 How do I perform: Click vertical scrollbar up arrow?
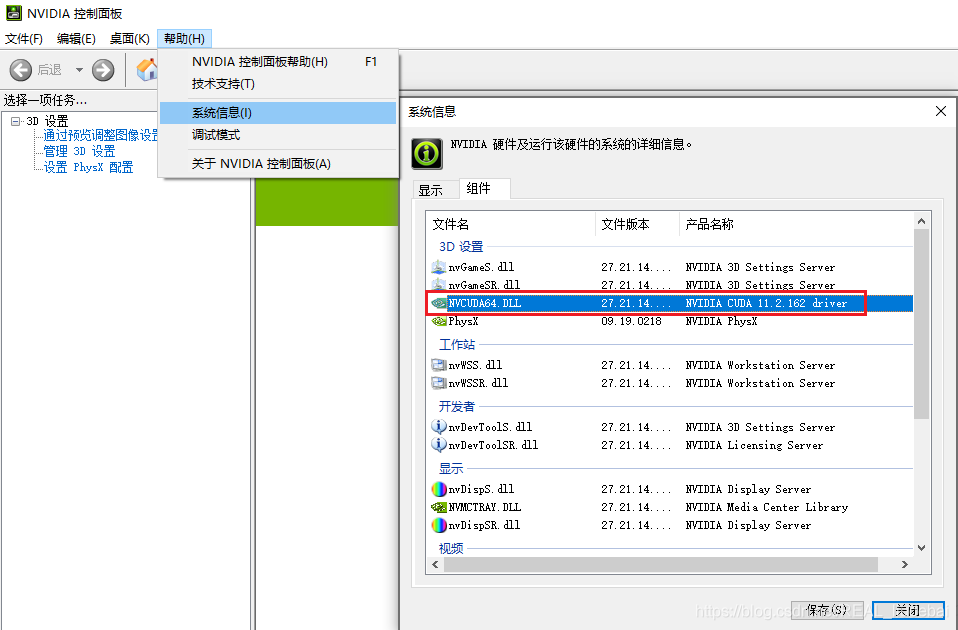coord(921,221)
